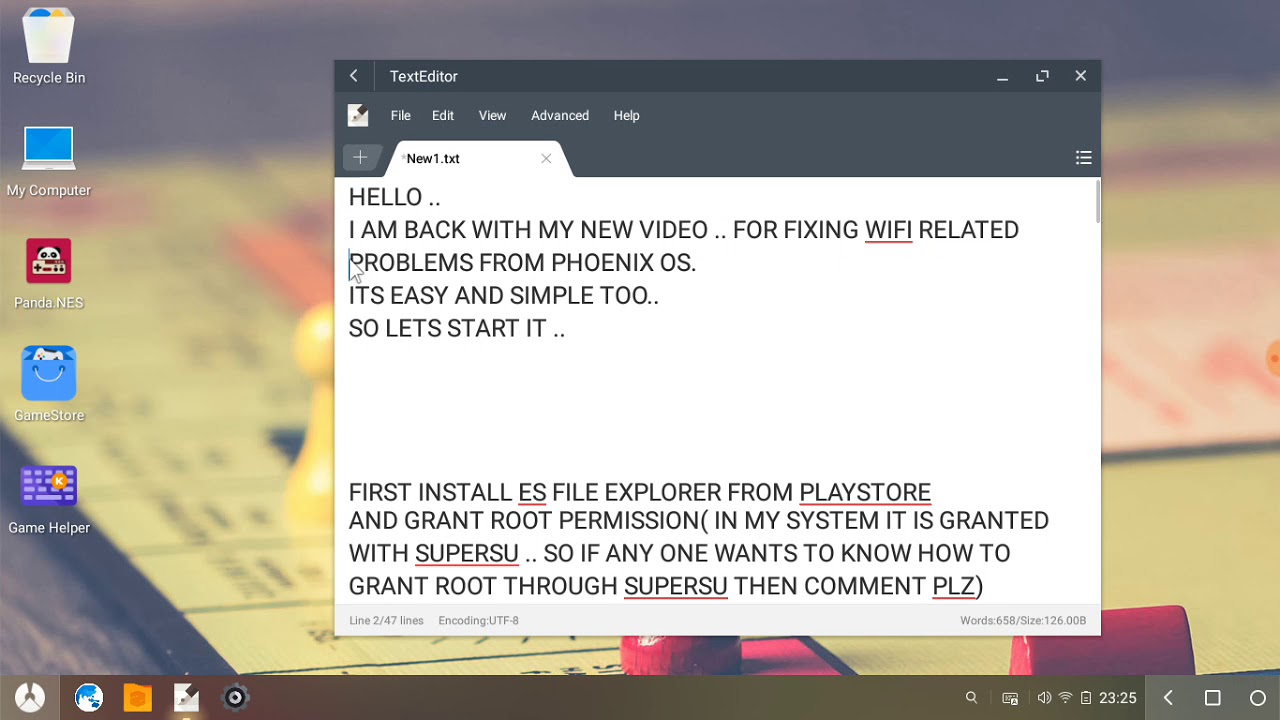This screenshot has height=720, width=1280.
Task: Launch the browser from taskbar
Action: 89,698
